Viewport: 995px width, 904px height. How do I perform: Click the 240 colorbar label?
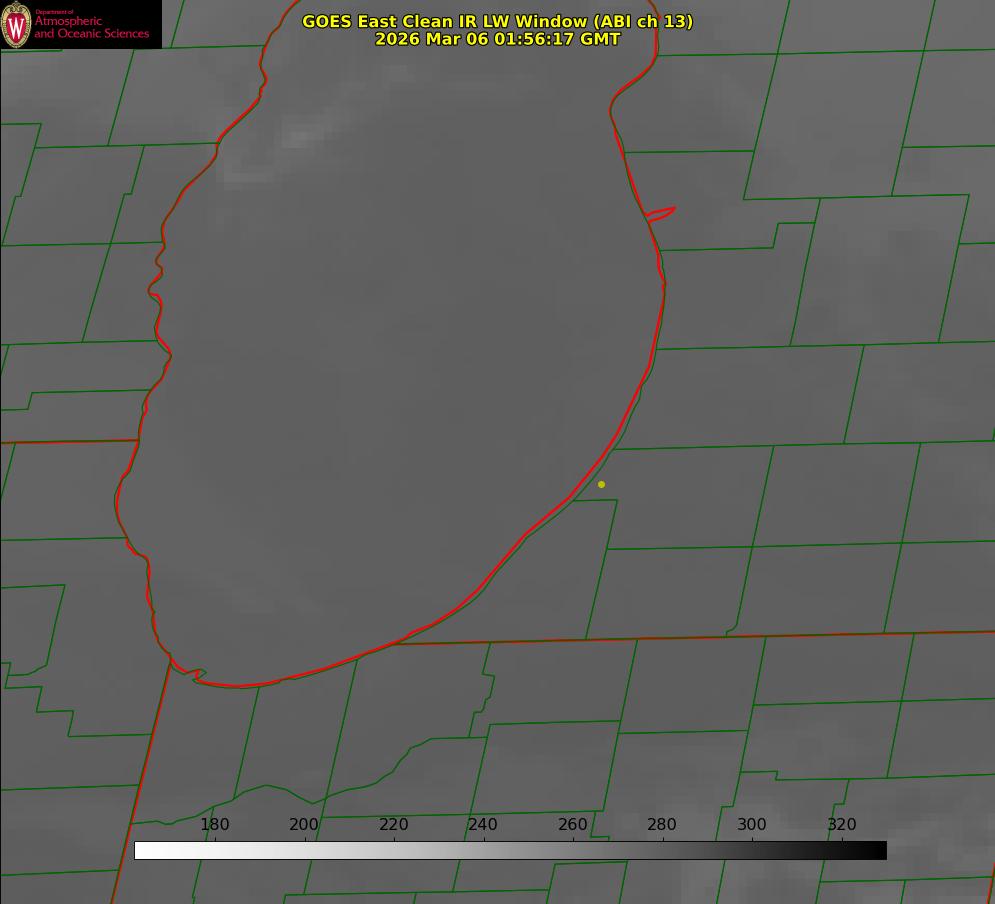coord(483,824)
